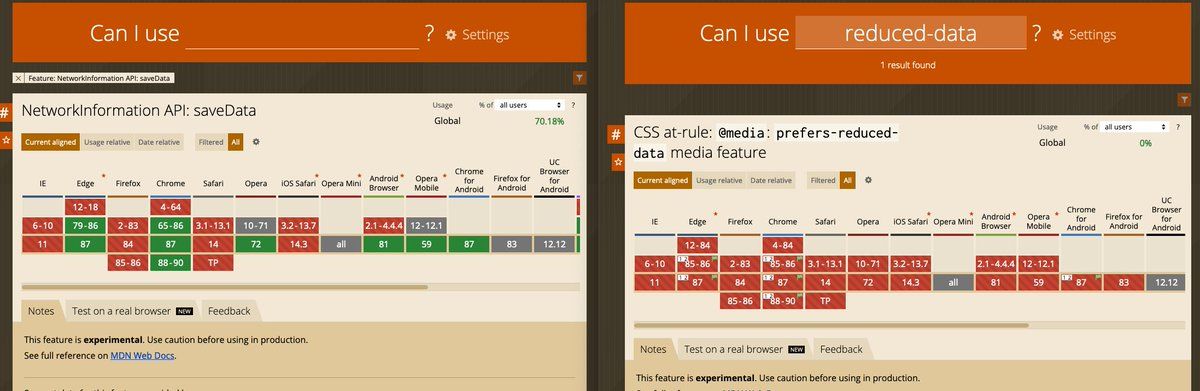Click the filter funnel icon in right pane
The height and width of the screenshot is (391, 1200).
point(1185,100)
